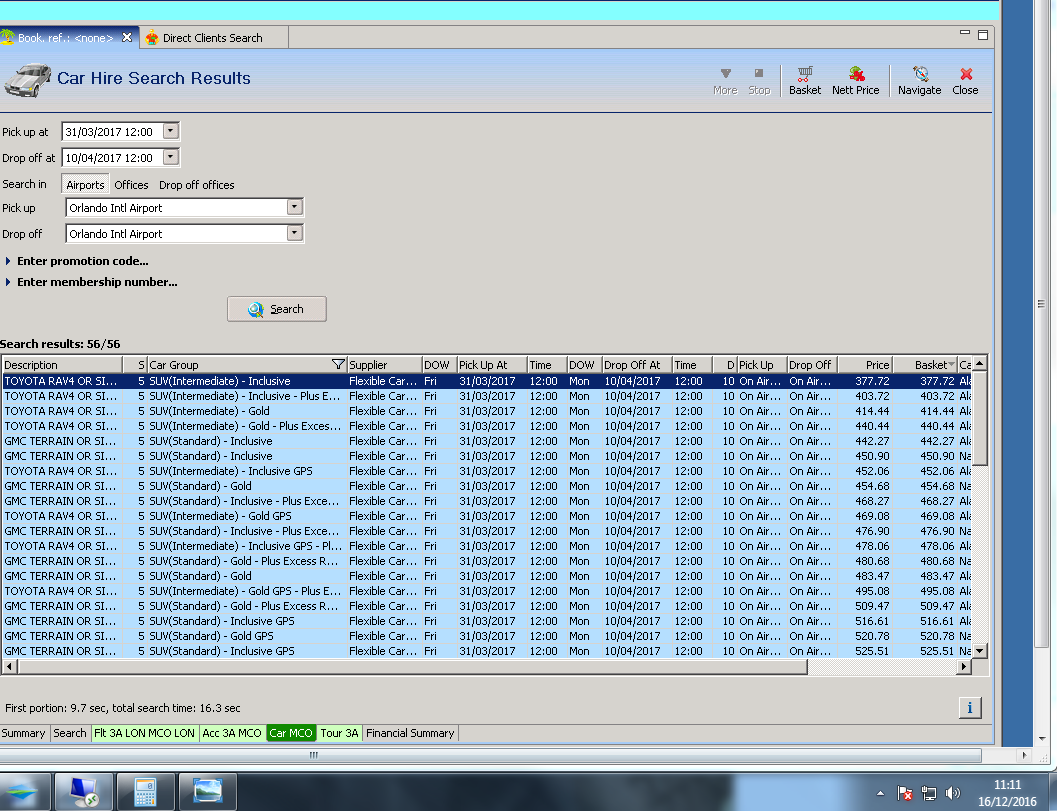Open the Drop off at date dropdown

[x=171, y=157]
